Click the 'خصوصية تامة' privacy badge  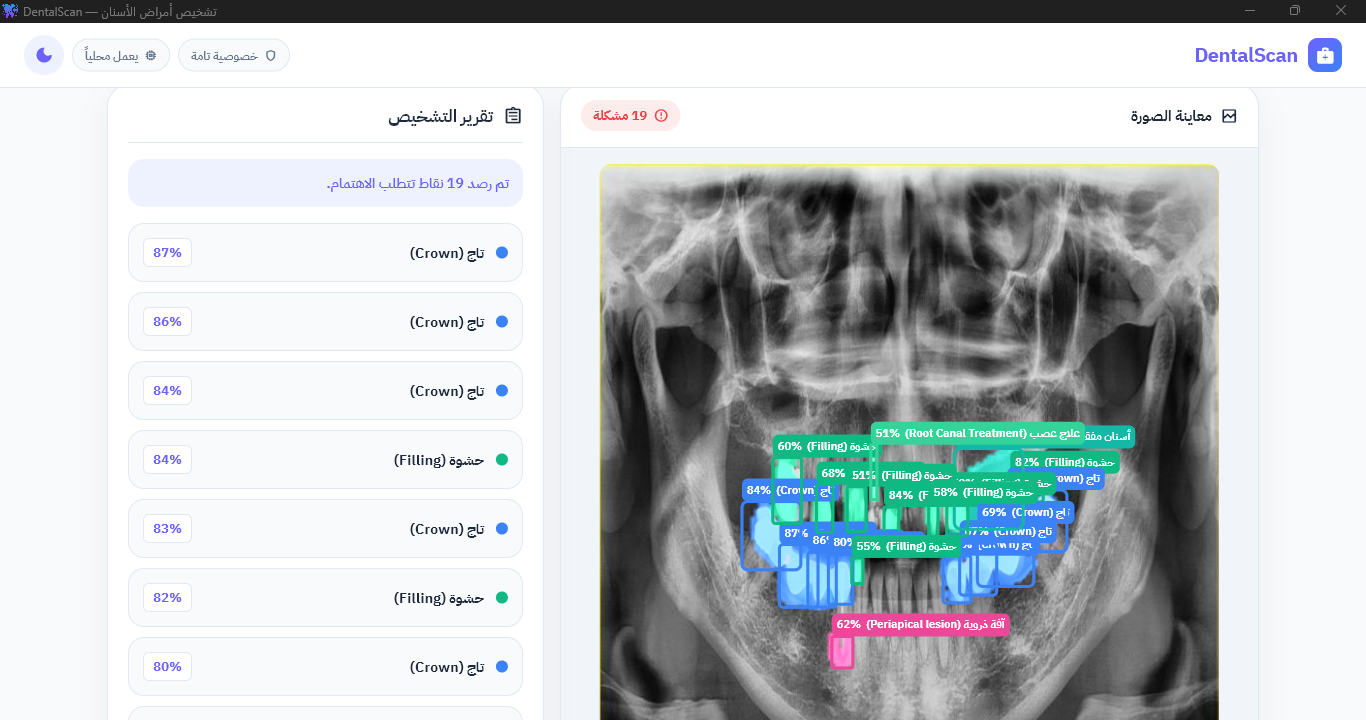click(x=234, y=55)
